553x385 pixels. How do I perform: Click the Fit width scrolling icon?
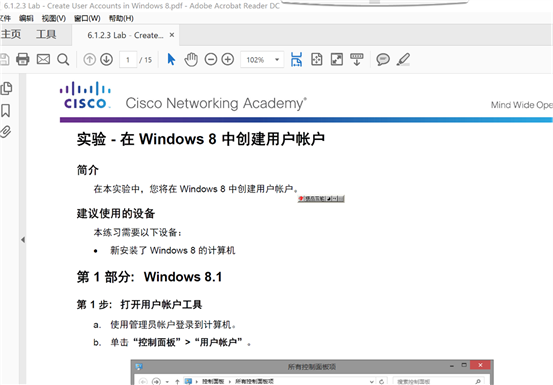[296, 59]
